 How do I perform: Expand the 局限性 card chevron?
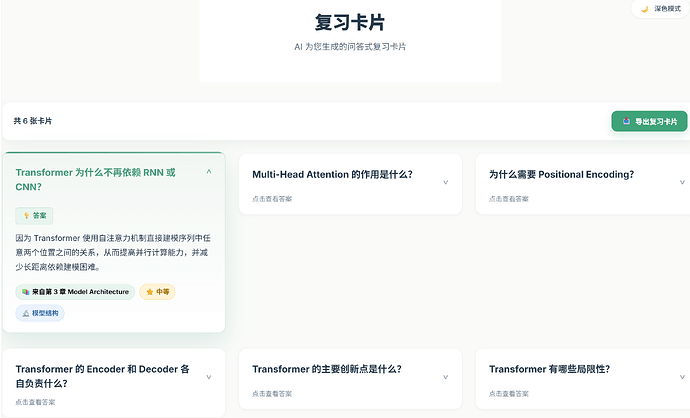pos(682,377)
